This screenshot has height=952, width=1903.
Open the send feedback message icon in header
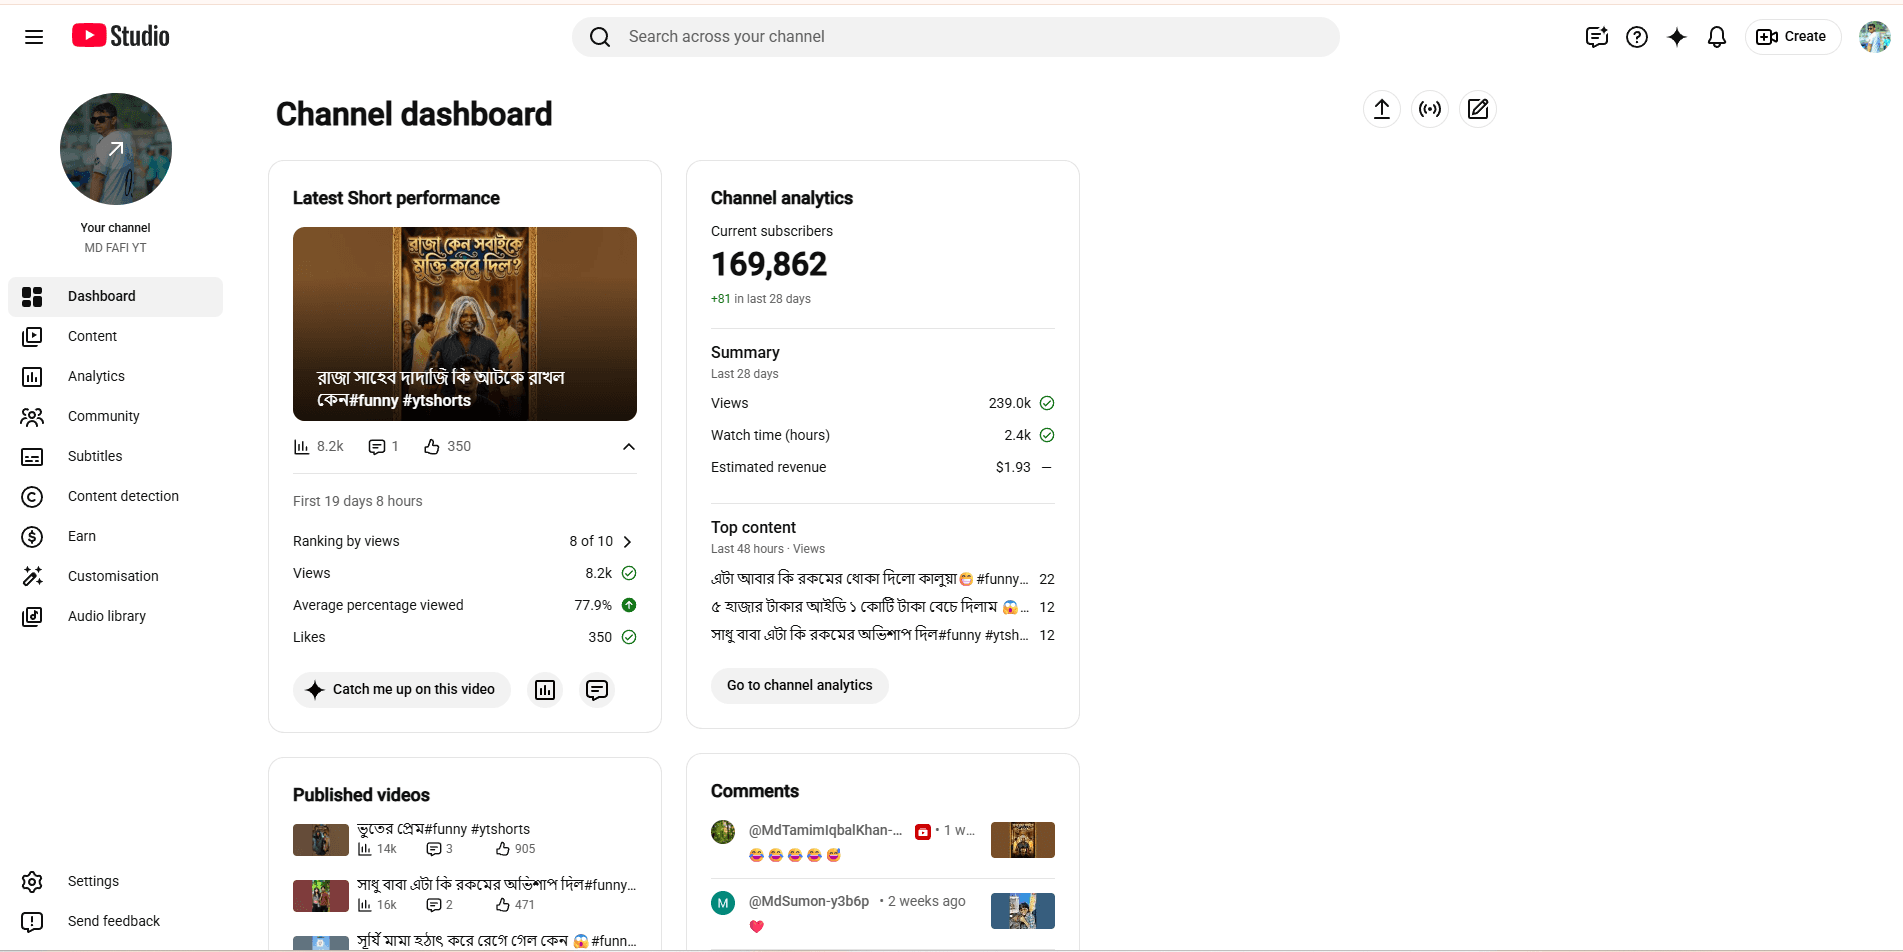pyautogui.click(x=1597, y=37)
